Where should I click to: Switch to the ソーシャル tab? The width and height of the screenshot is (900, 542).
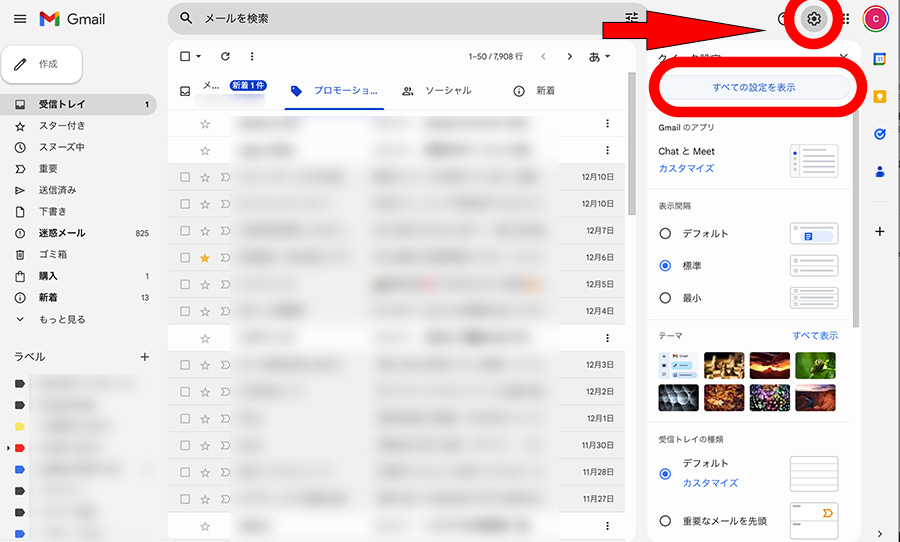(437, 91)
